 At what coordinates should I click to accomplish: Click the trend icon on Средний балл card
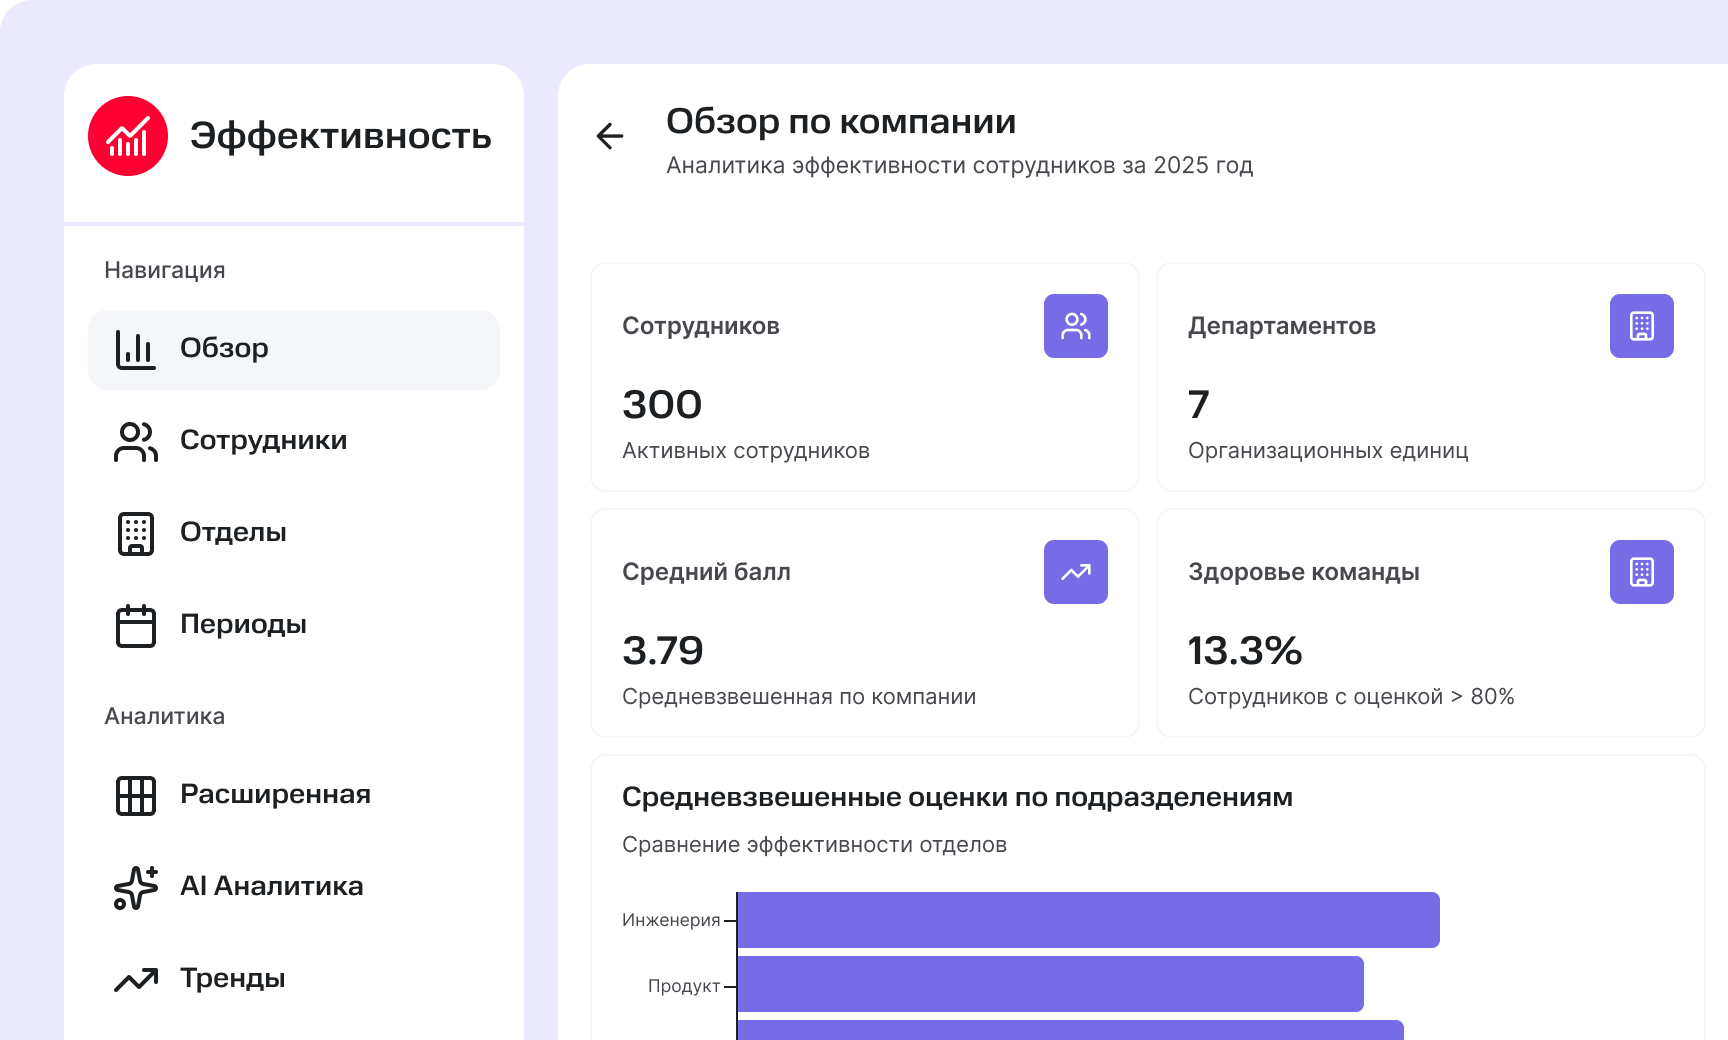click(x=1075, y=572)
